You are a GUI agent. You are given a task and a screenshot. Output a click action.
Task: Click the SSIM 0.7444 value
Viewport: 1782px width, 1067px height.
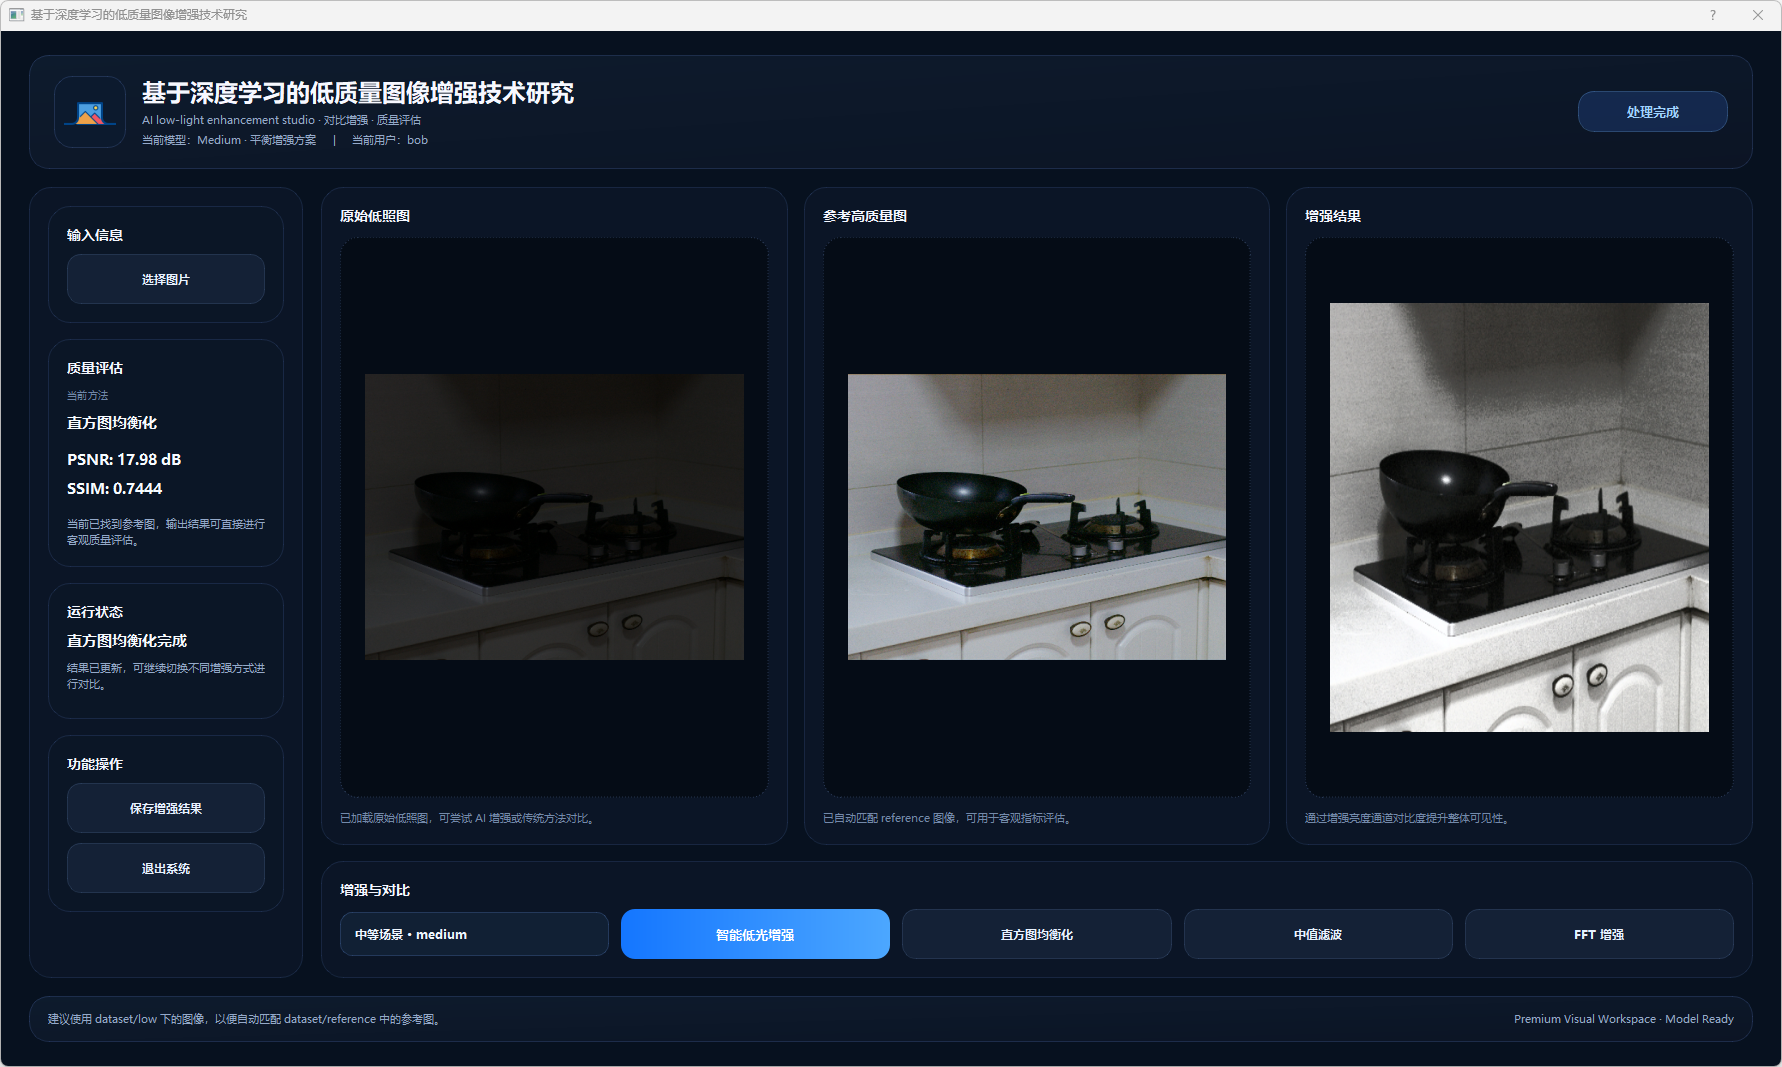click(x=114, y=489)
